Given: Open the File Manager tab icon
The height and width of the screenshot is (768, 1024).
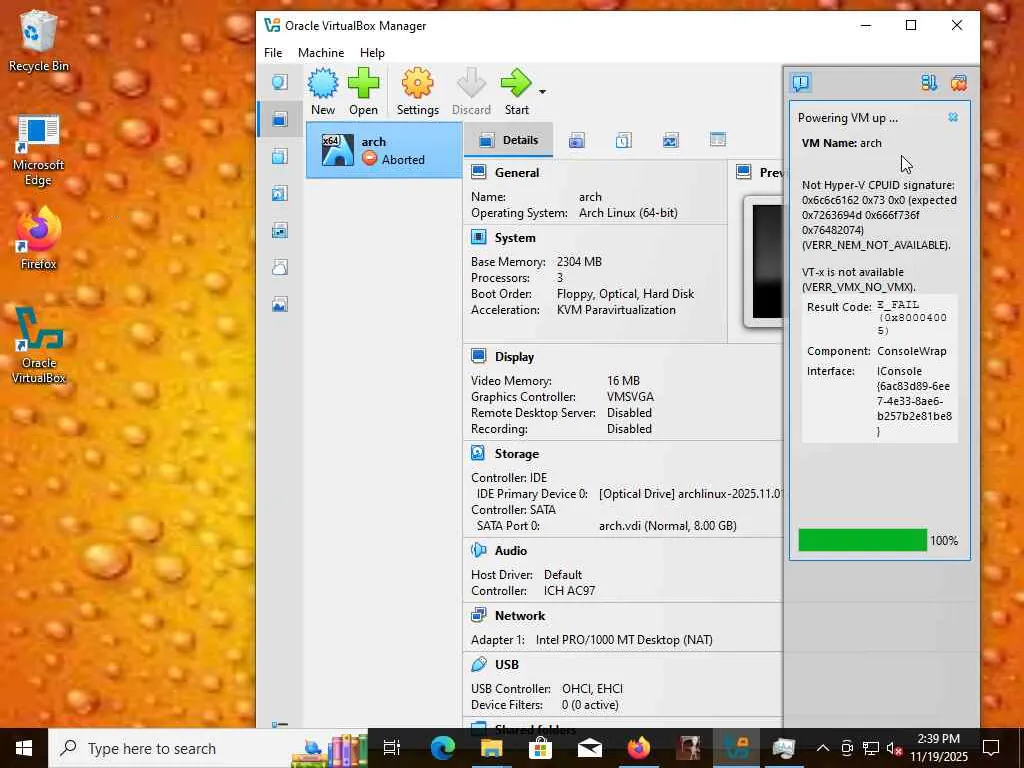Looking at the screenshot, I should (718, 140).
